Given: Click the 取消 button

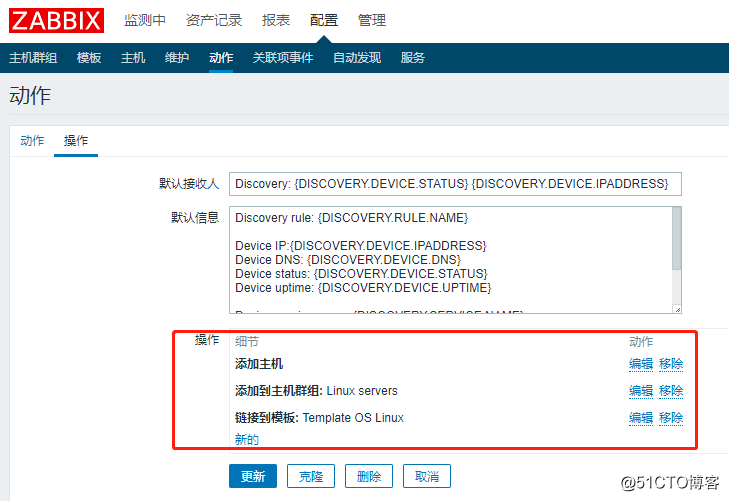Looking at the screenshot, I should (x=427, y=476).
